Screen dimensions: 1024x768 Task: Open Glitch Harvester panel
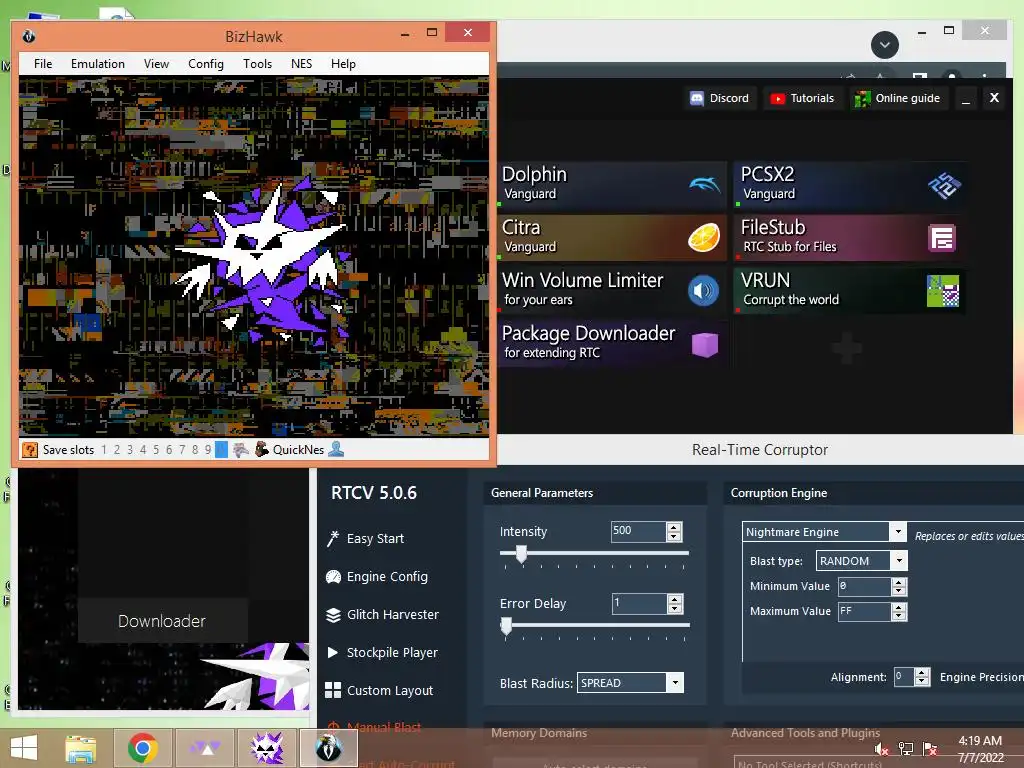click(x=383, y=615)
